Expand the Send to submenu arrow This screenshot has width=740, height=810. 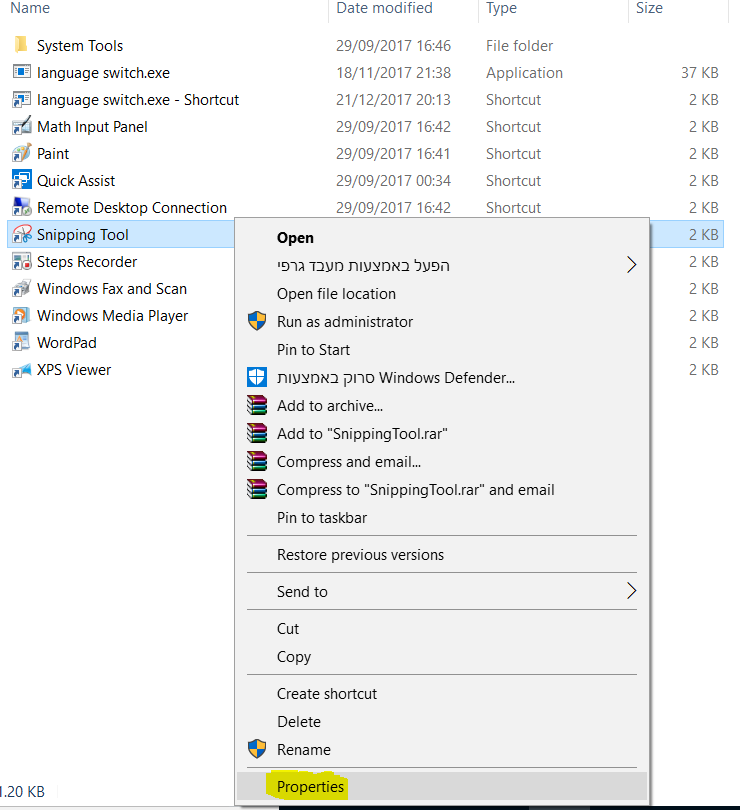click(631, 590)
